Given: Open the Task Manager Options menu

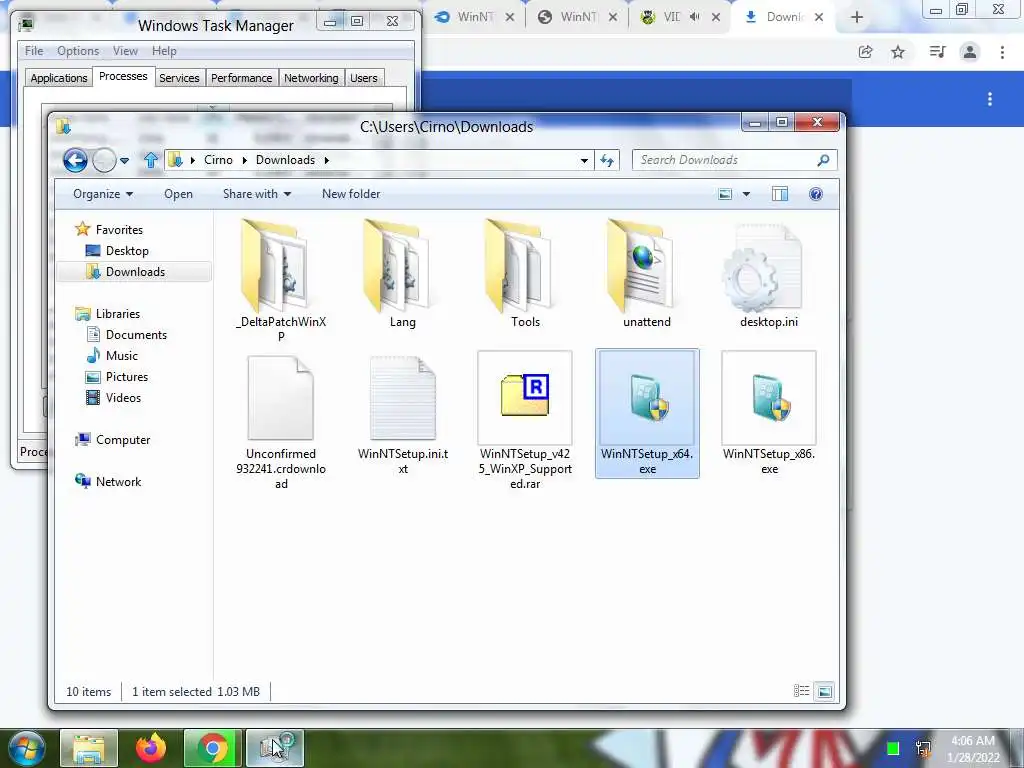Looking at the screenshot, I should (78, 51).
